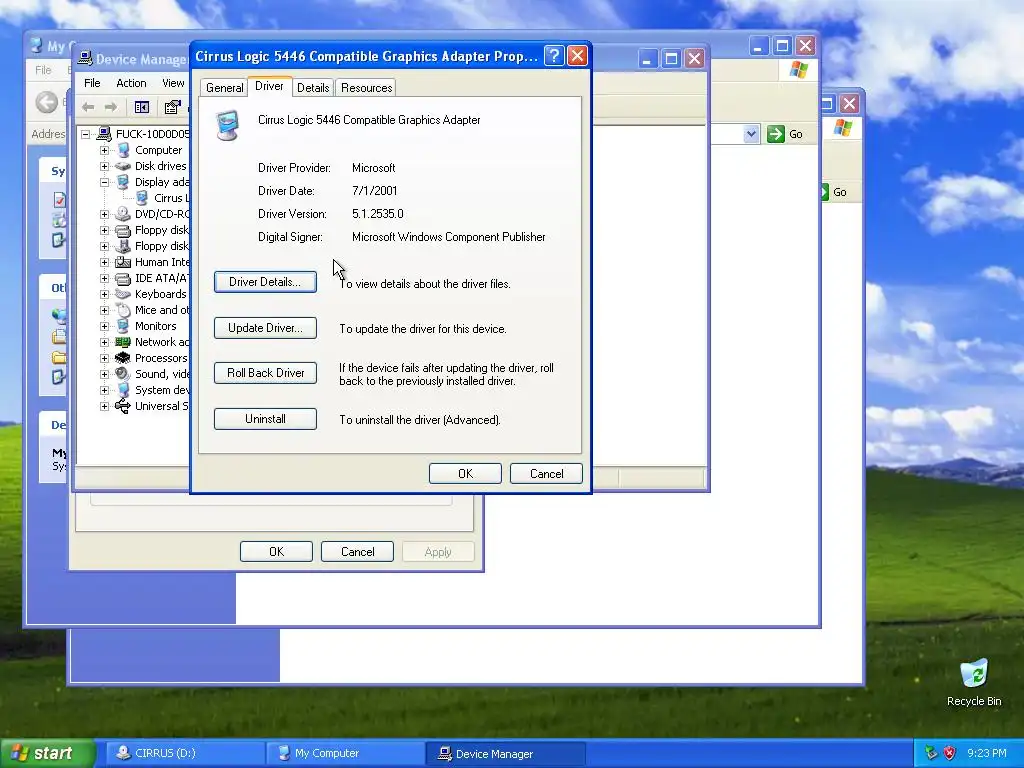Click Device Manager back arrow toolbar icon
The height and width of the screenshot is (768, 1024).
(88, 107)
